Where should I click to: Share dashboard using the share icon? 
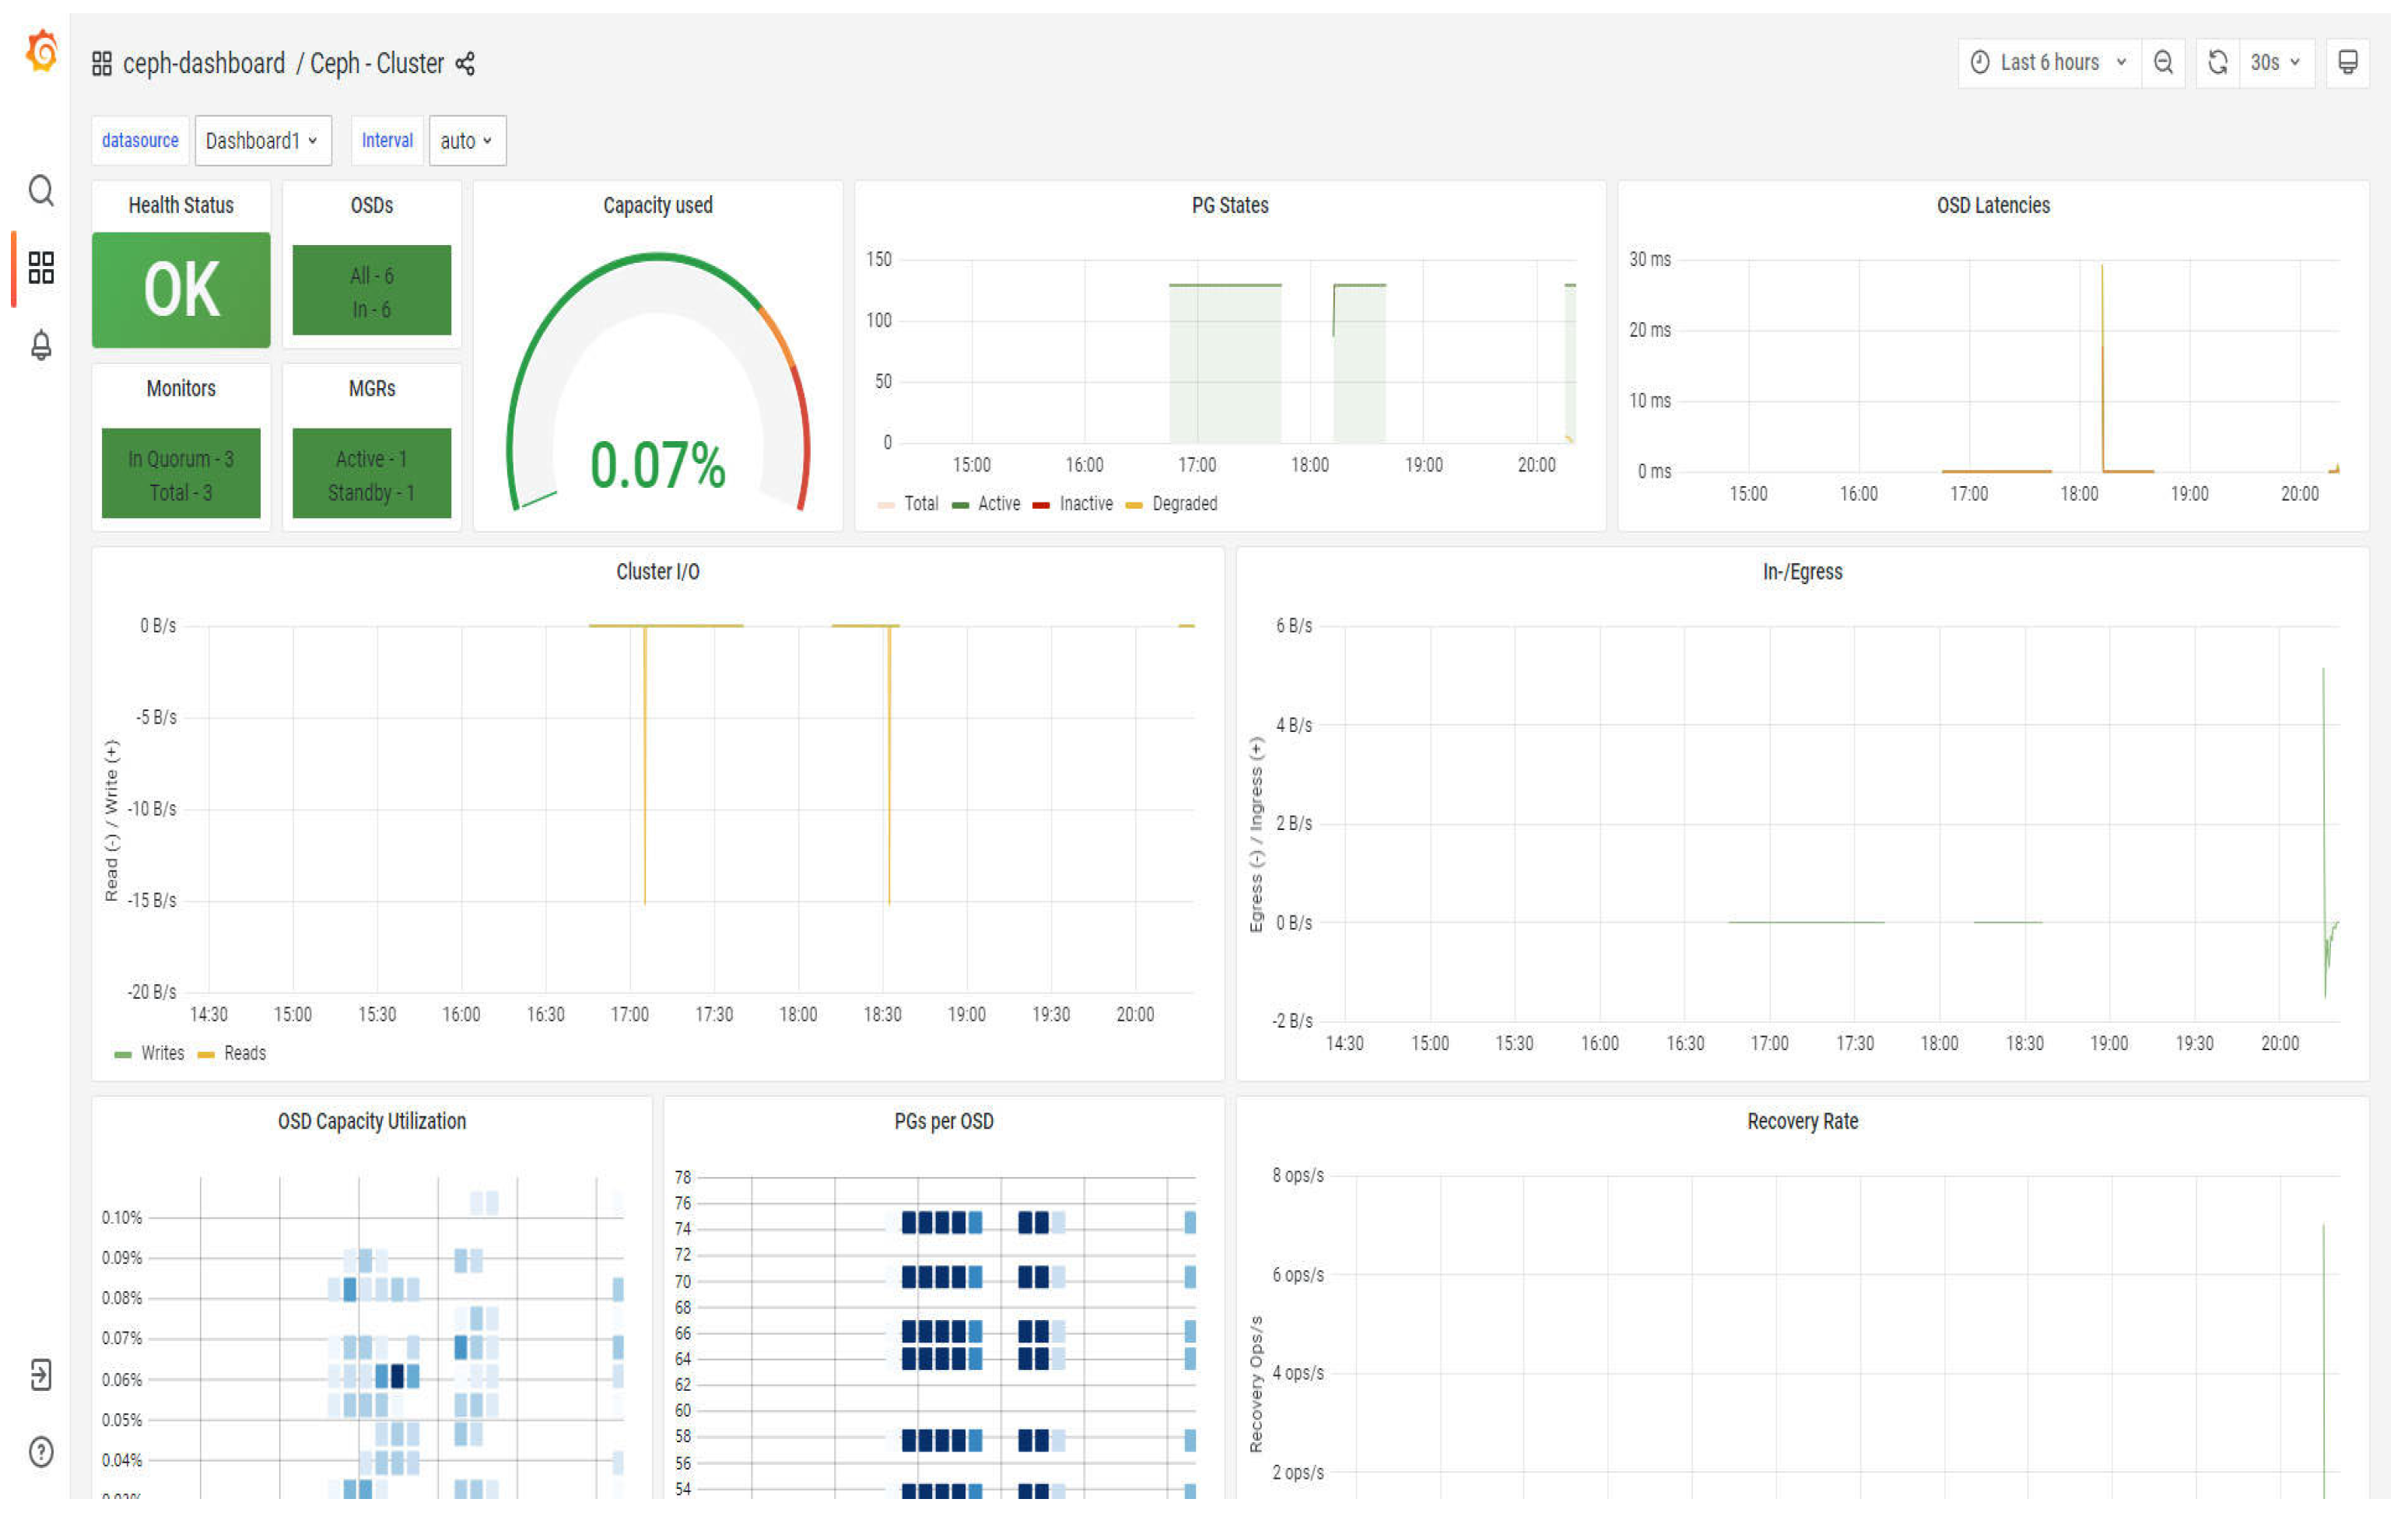point(465,64)
